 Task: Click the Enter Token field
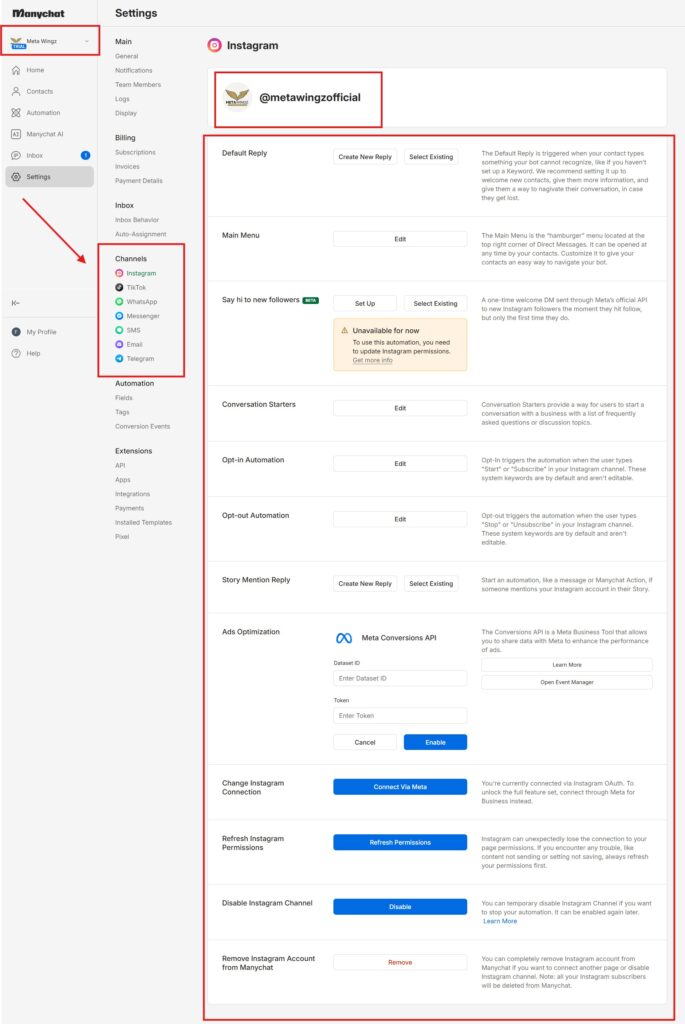tap(400, 716)
